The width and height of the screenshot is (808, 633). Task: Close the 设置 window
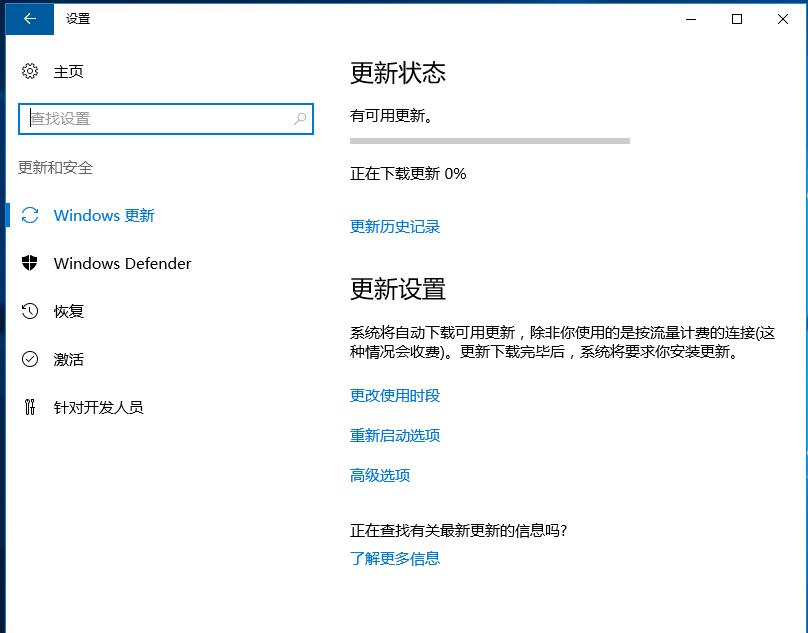tap(783, 19)
